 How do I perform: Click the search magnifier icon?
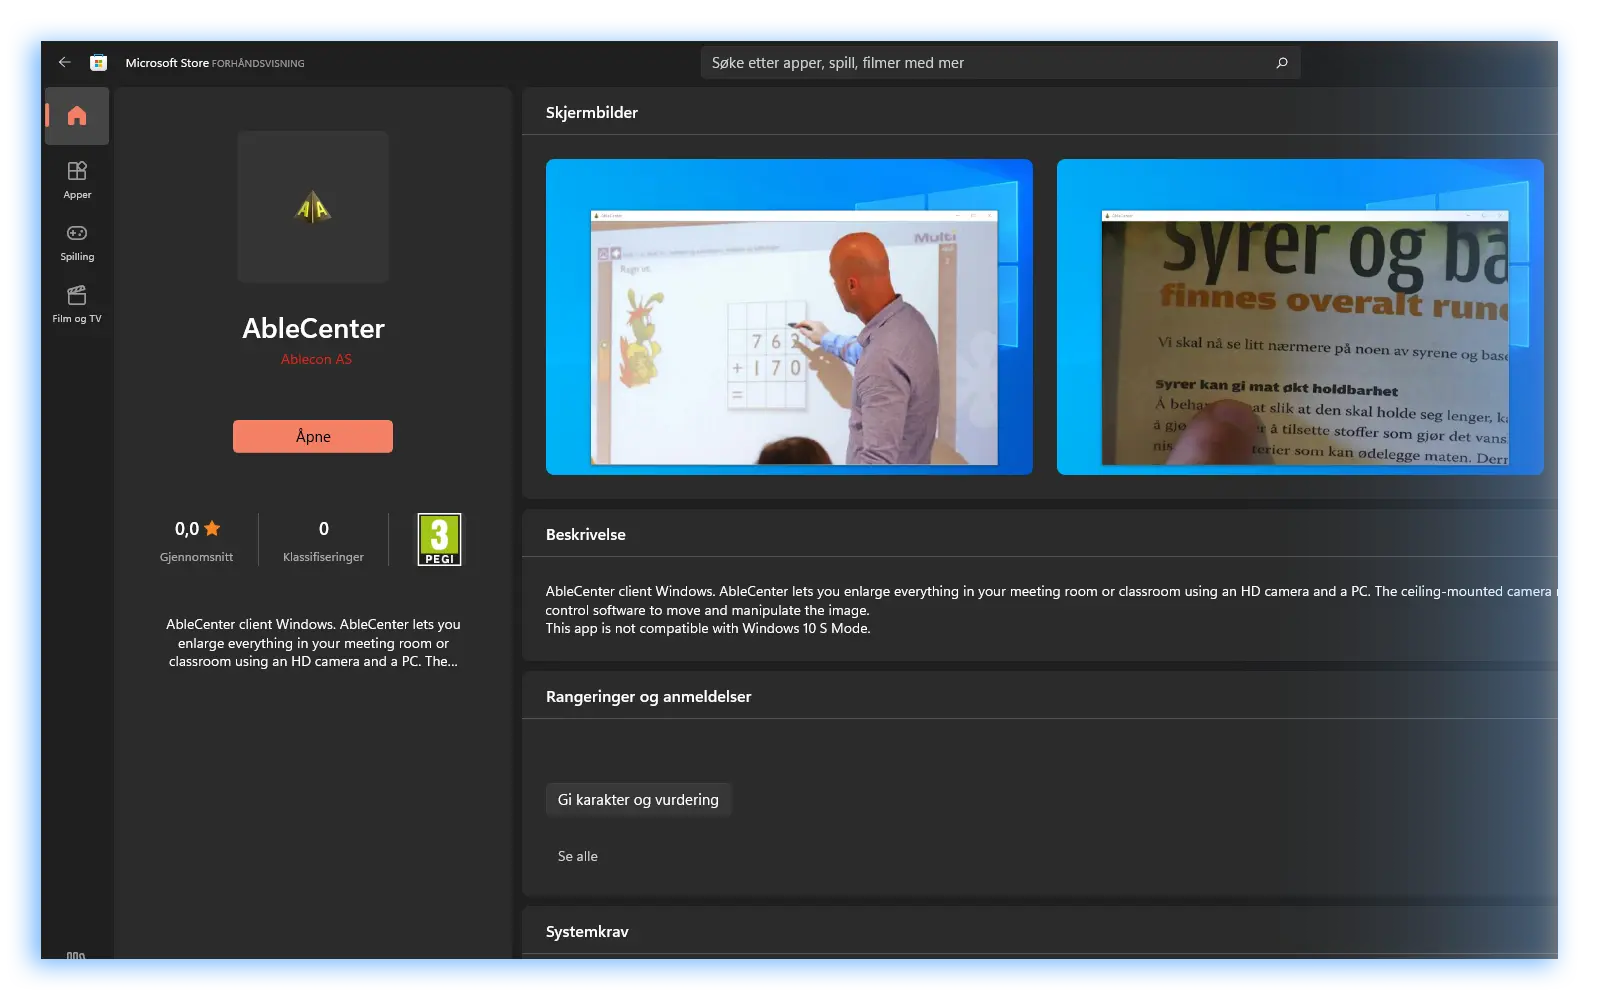pyautogui.click(x=1282, y=63)
